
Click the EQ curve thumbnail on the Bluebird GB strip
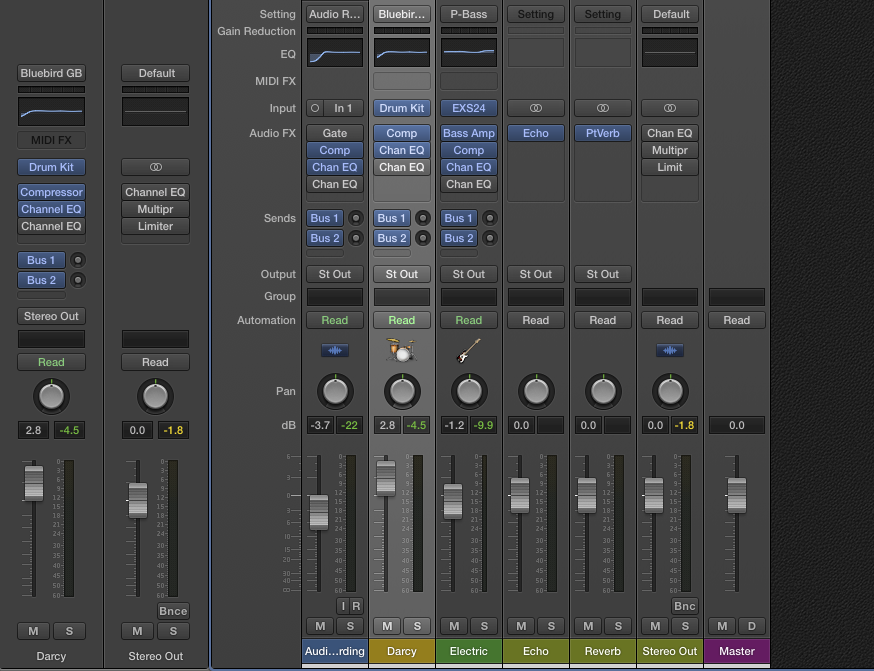tap(51, 110)
